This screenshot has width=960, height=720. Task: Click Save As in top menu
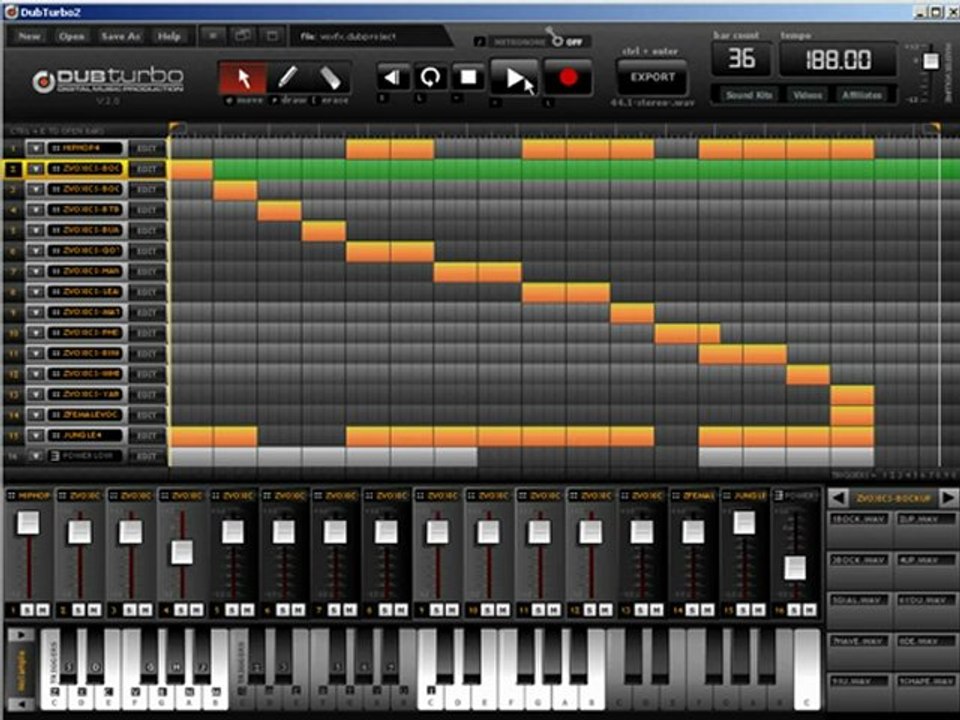coord(121,36)
